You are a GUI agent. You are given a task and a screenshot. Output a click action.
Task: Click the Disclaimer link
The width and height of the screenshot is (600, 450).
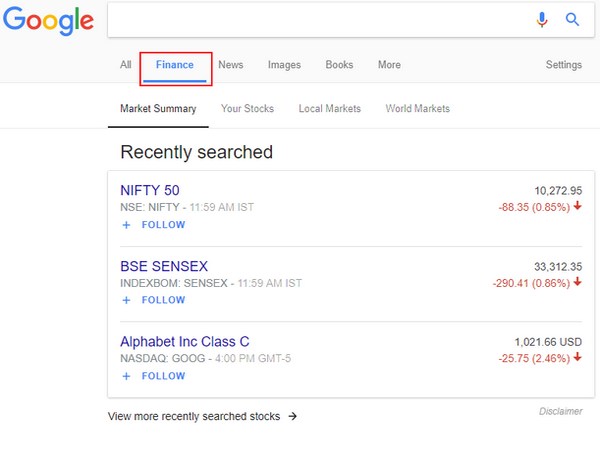(558, 410)
